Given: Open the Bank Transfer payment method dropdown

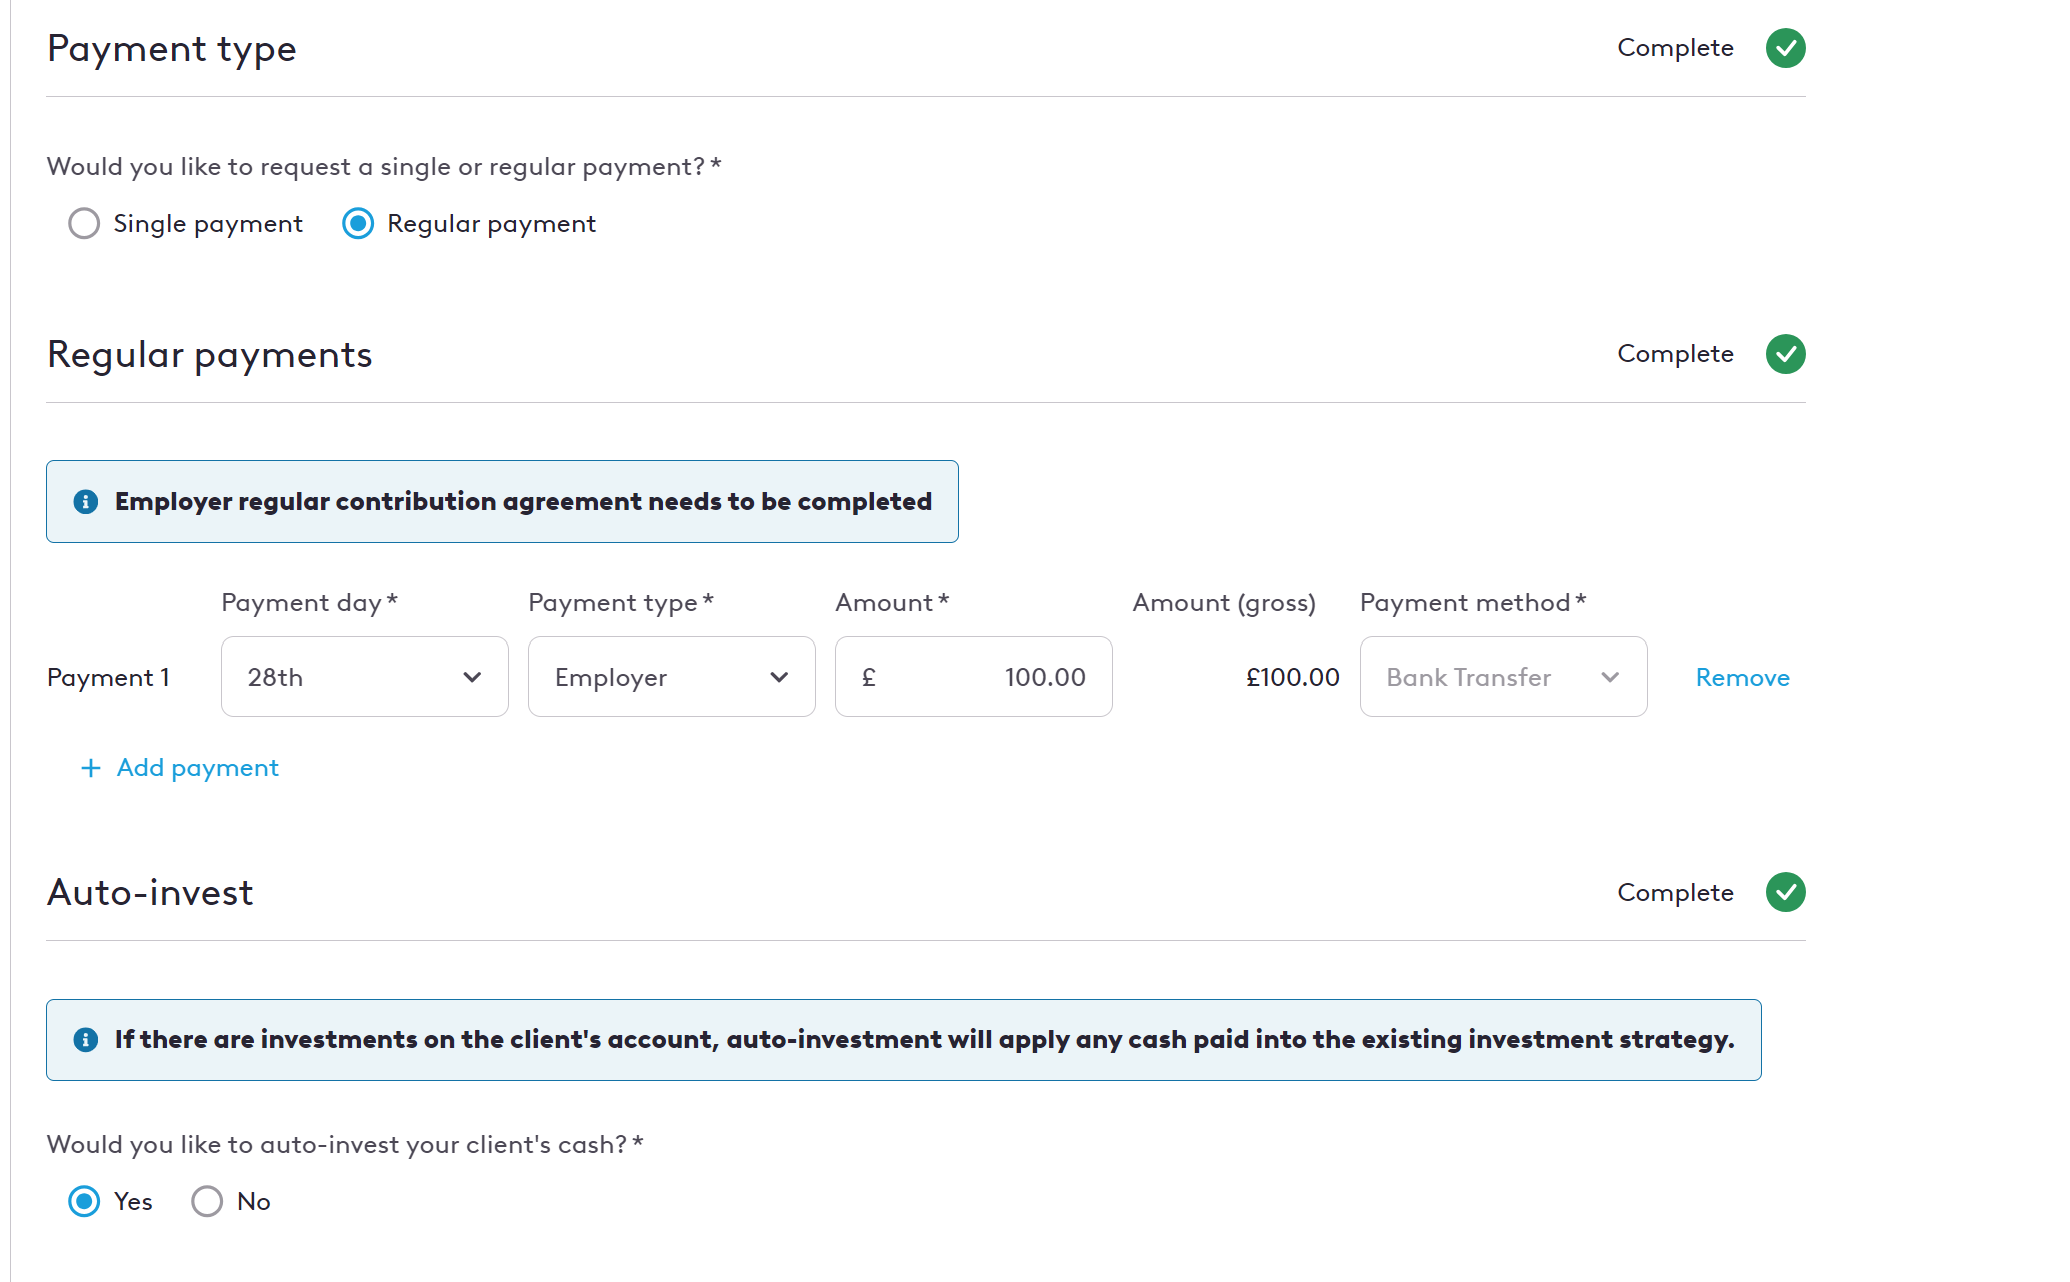Looking at the screenshot, I should coord(1504,677).
